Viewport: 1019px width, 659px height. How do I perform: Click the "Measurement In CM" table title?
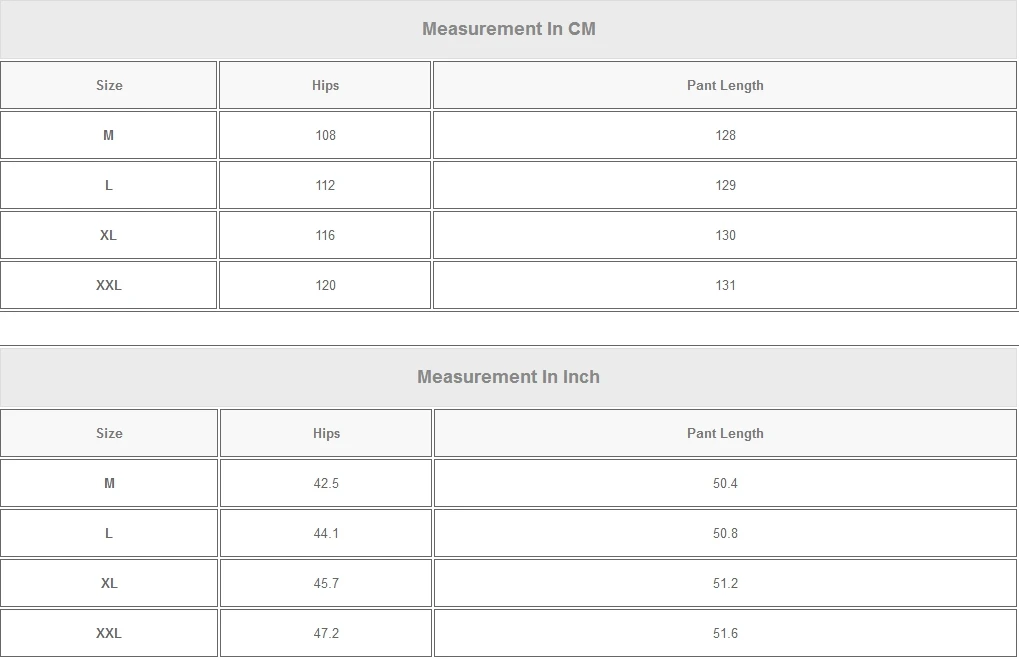508,29
